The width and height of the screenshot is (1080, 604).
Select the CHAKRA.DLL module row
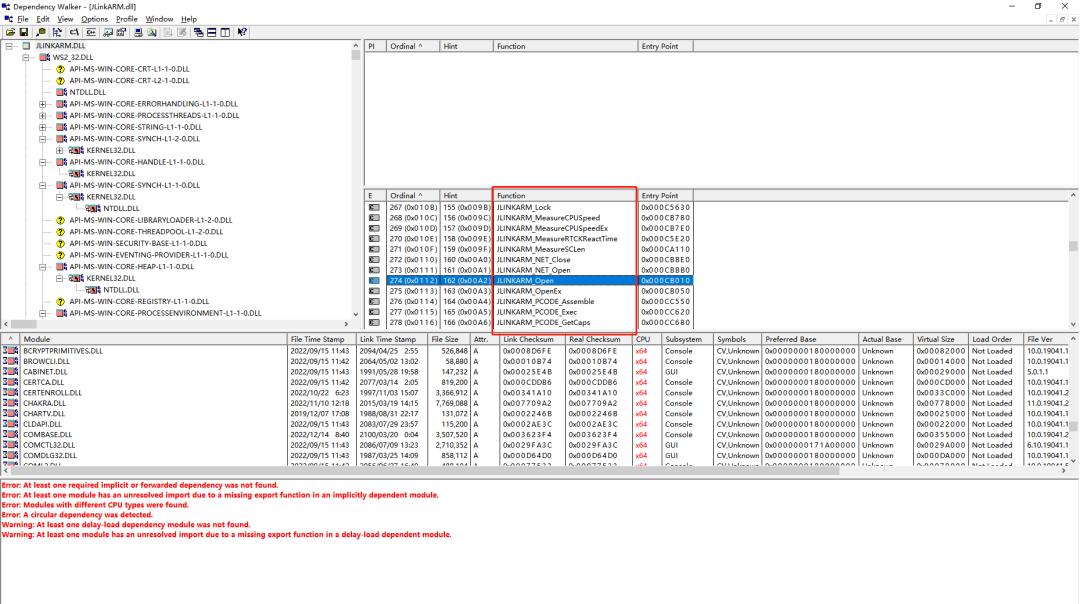[x=537, y=403]
